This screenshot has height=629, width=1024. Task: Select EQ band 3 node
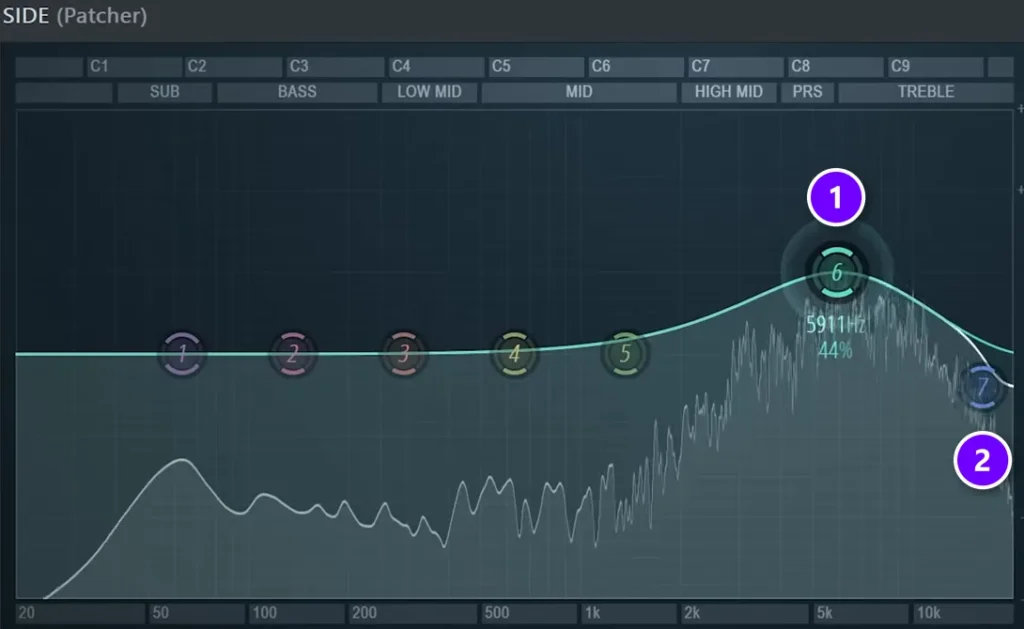coord(404,354)
